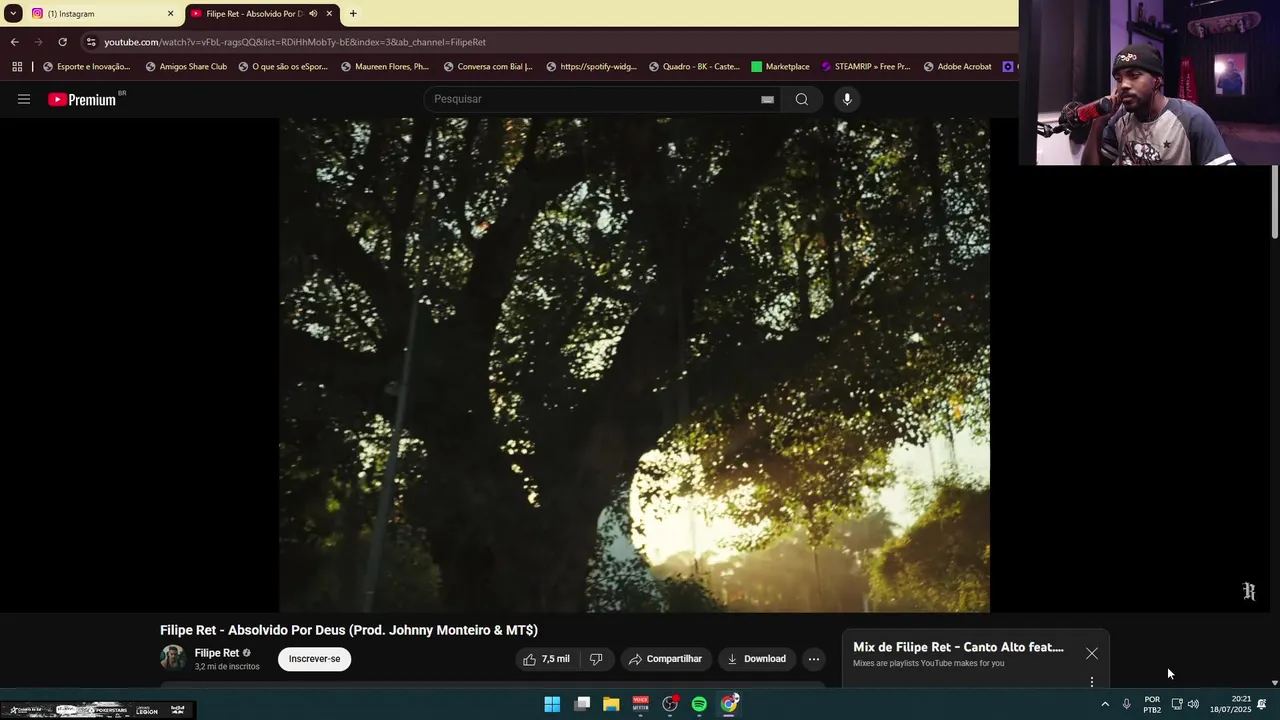
Task: Open the Filipe Ret channel name link
Action: pyautogui.click(x=217, y=653)
